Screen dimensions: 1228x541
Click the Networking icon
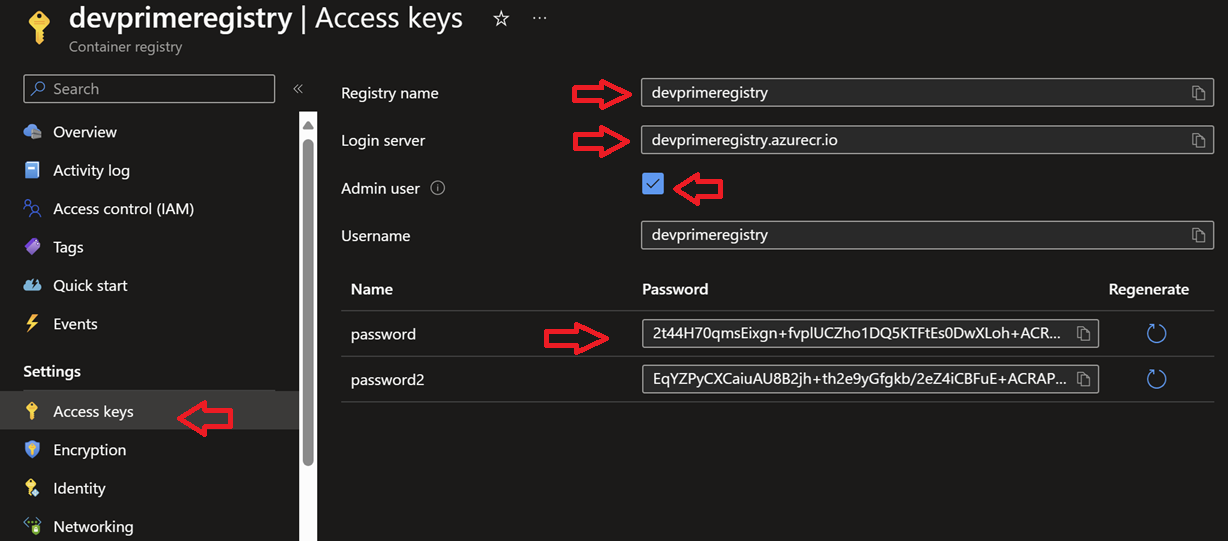click(x=33, y=526)
